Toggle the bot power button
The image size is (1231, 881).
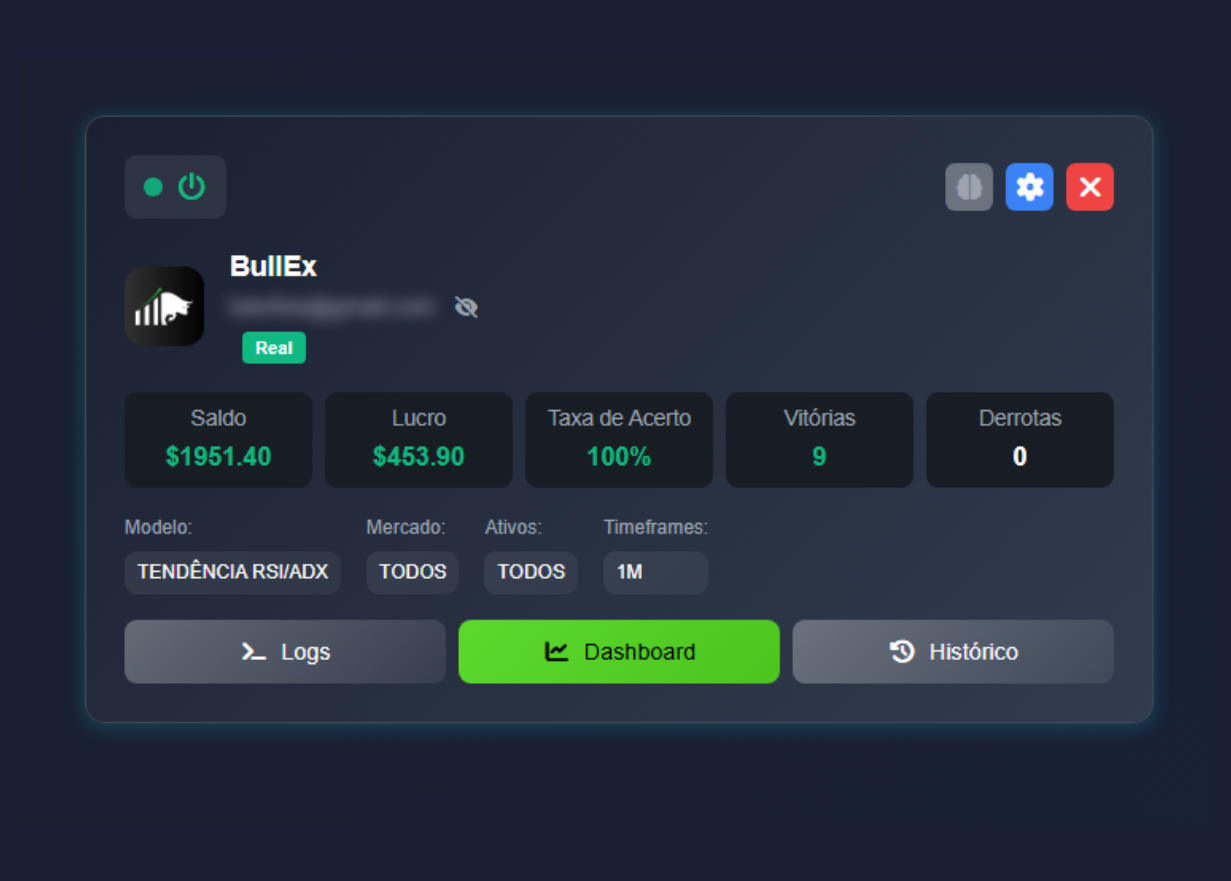[x=191, y=187]
